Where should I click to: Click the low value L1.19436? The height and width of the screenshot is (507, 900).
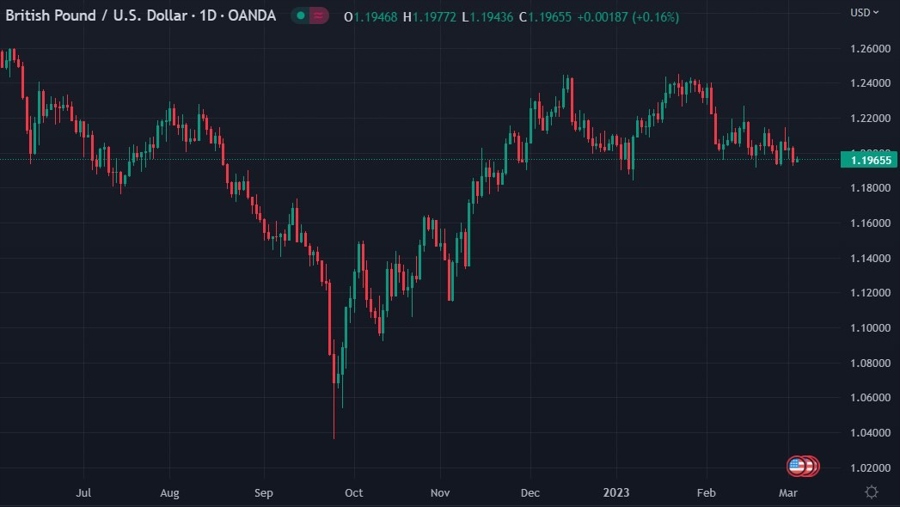point(487,17)
